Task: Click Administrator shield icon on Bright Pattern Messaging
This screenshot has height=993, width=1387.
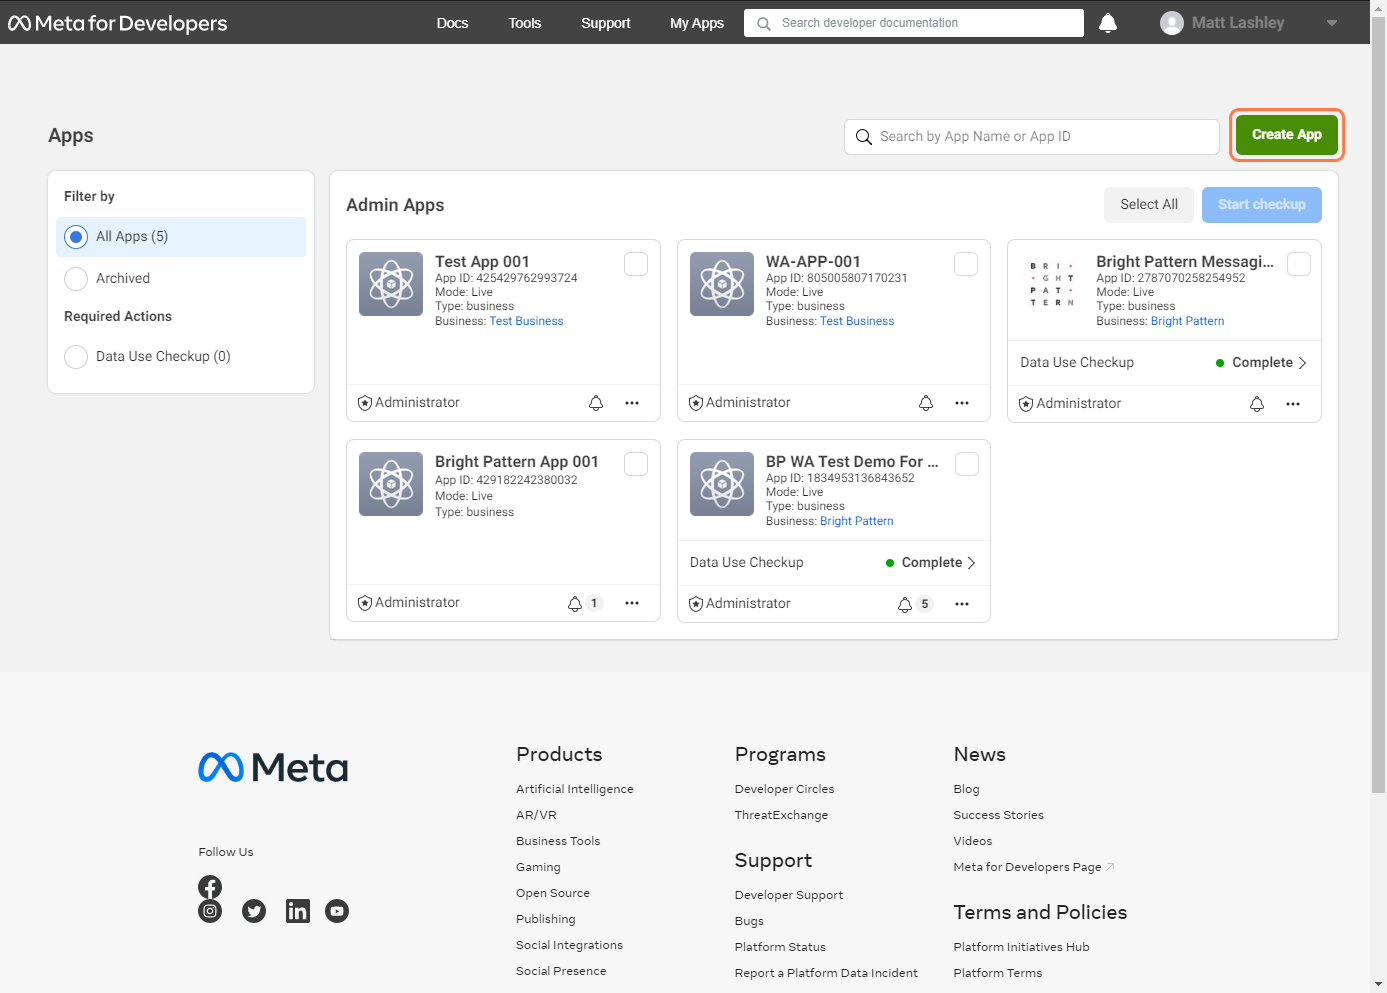Action: pos(1026,404)
